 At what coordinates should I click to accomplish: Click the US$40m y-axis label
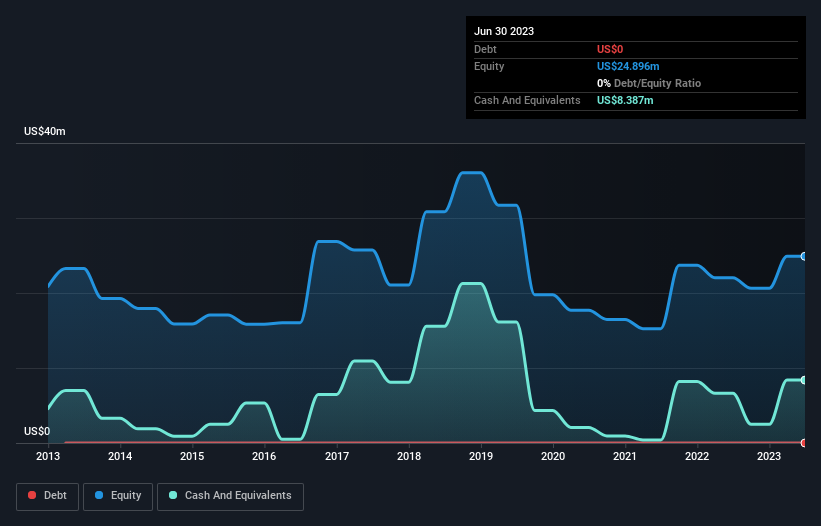tap(45, 131)
